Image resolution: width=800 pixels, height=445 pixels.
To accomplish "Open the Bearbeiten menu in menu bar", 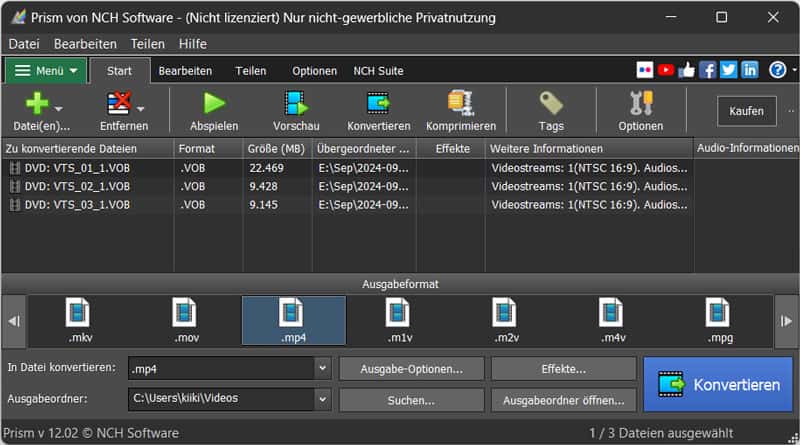I will 85,44.
